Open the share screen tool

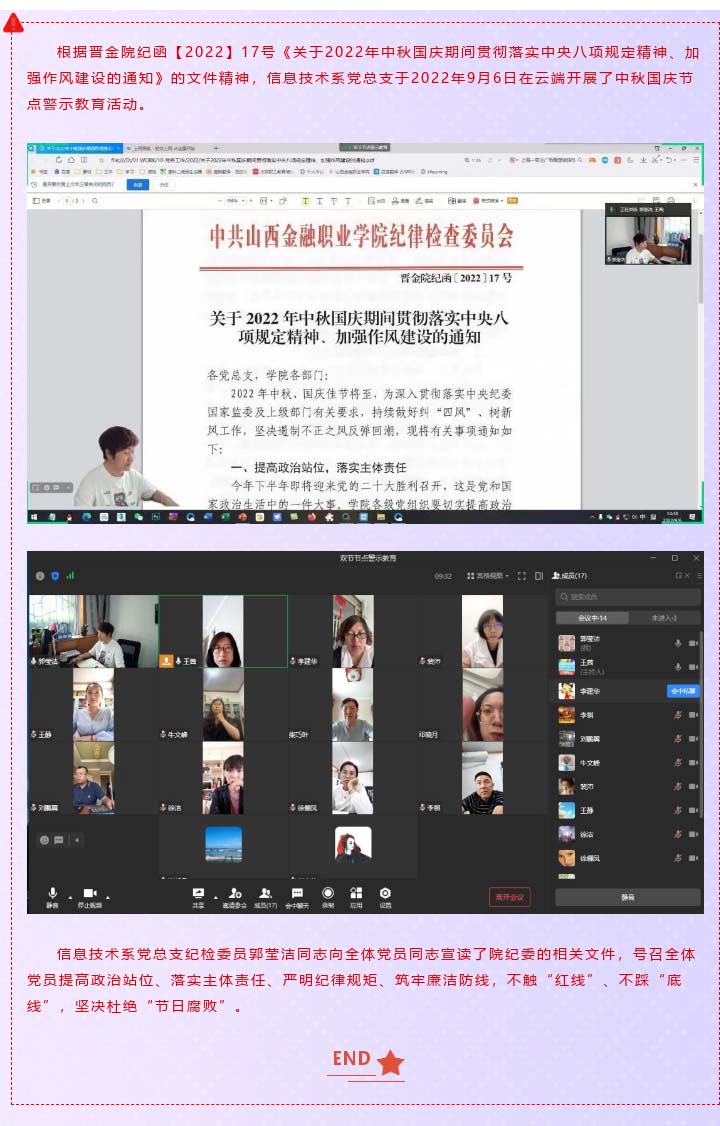point(198,893)
